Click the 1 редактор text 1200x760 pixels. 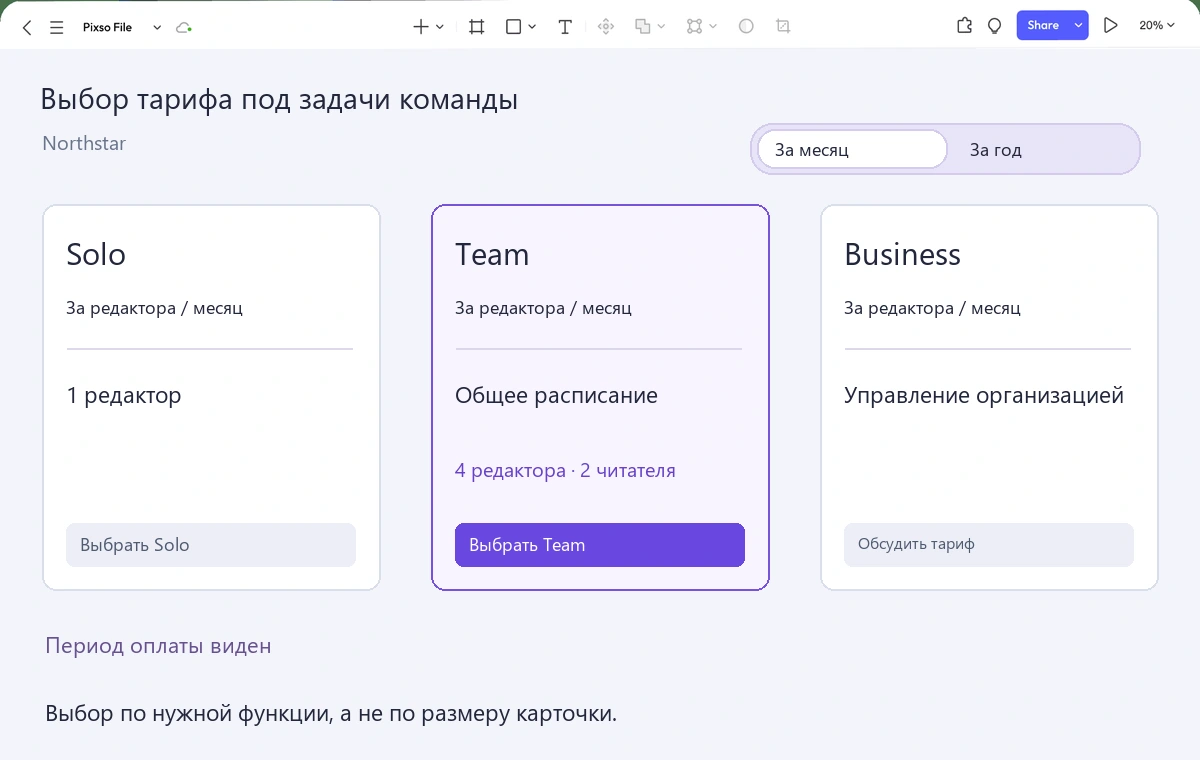(124, 396)
